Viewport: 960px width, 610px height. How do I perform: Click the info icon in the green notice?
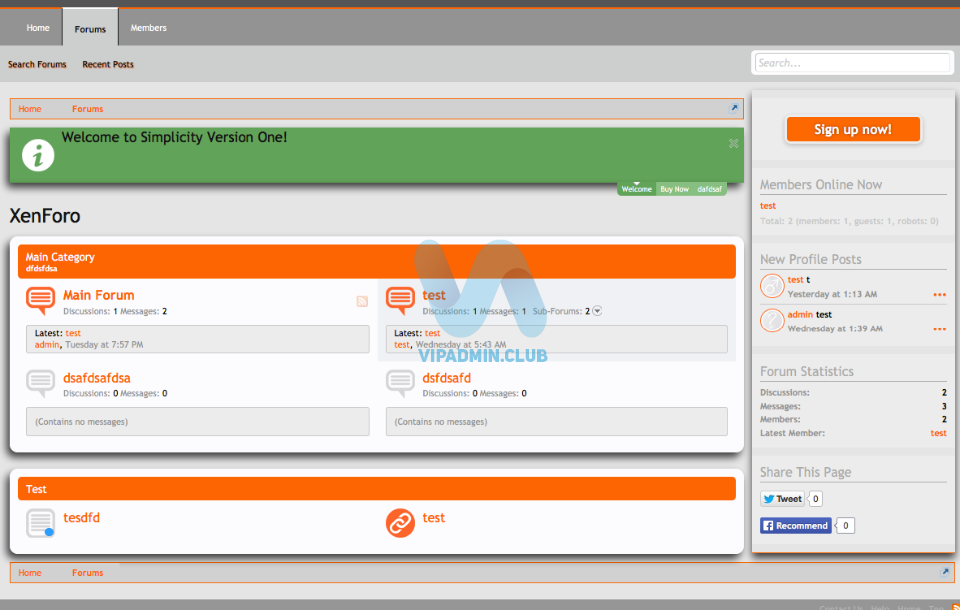tap(38, 156)
